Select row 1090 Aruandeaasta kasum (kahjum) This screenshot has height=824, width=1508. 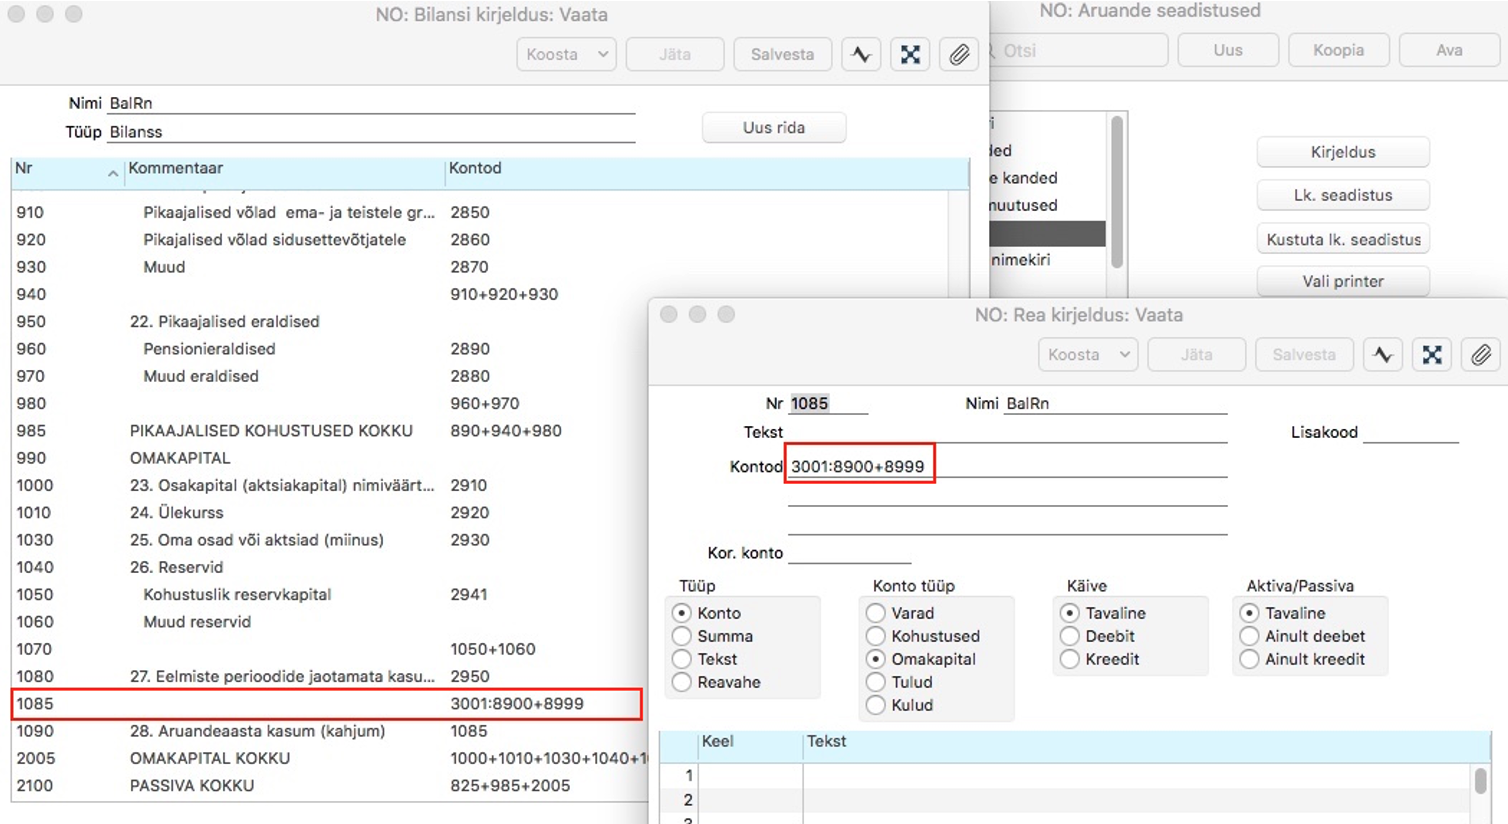(x=257, y=731)
